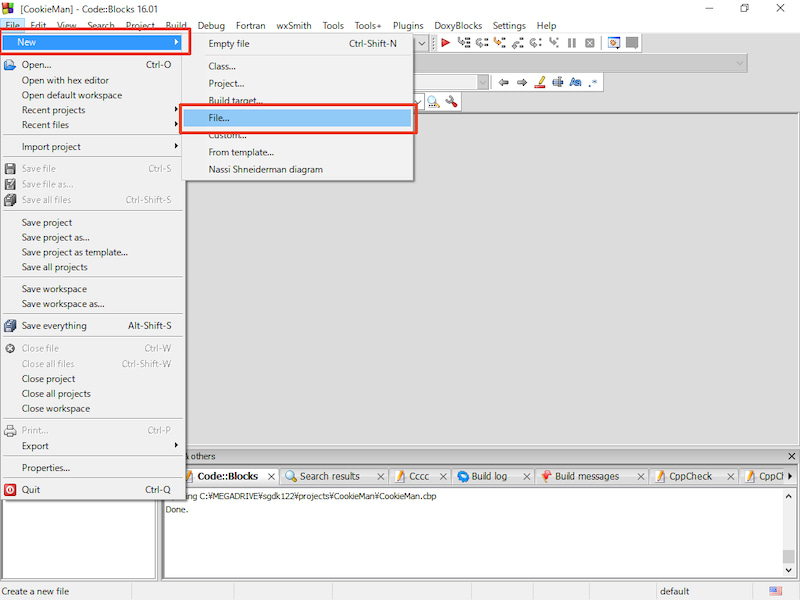This screenshot has height=600, width=800.
Task: Toggle the selected text search icon
Action: [558, 82]
